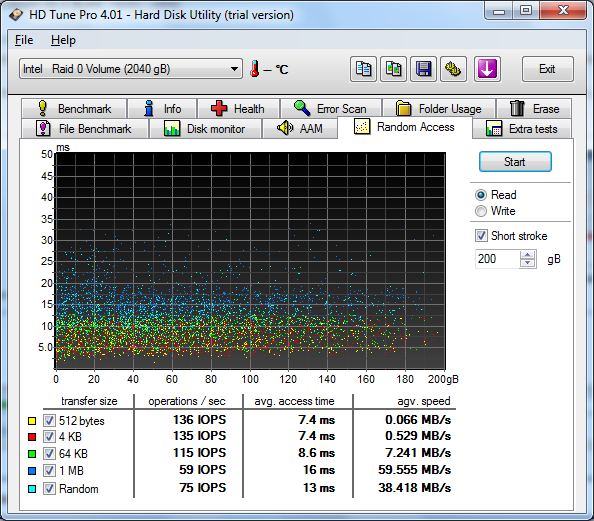This screenshot has height=521, width=594.
Task: Click the HD Tune title bar app icon
Action: point(16,15)
